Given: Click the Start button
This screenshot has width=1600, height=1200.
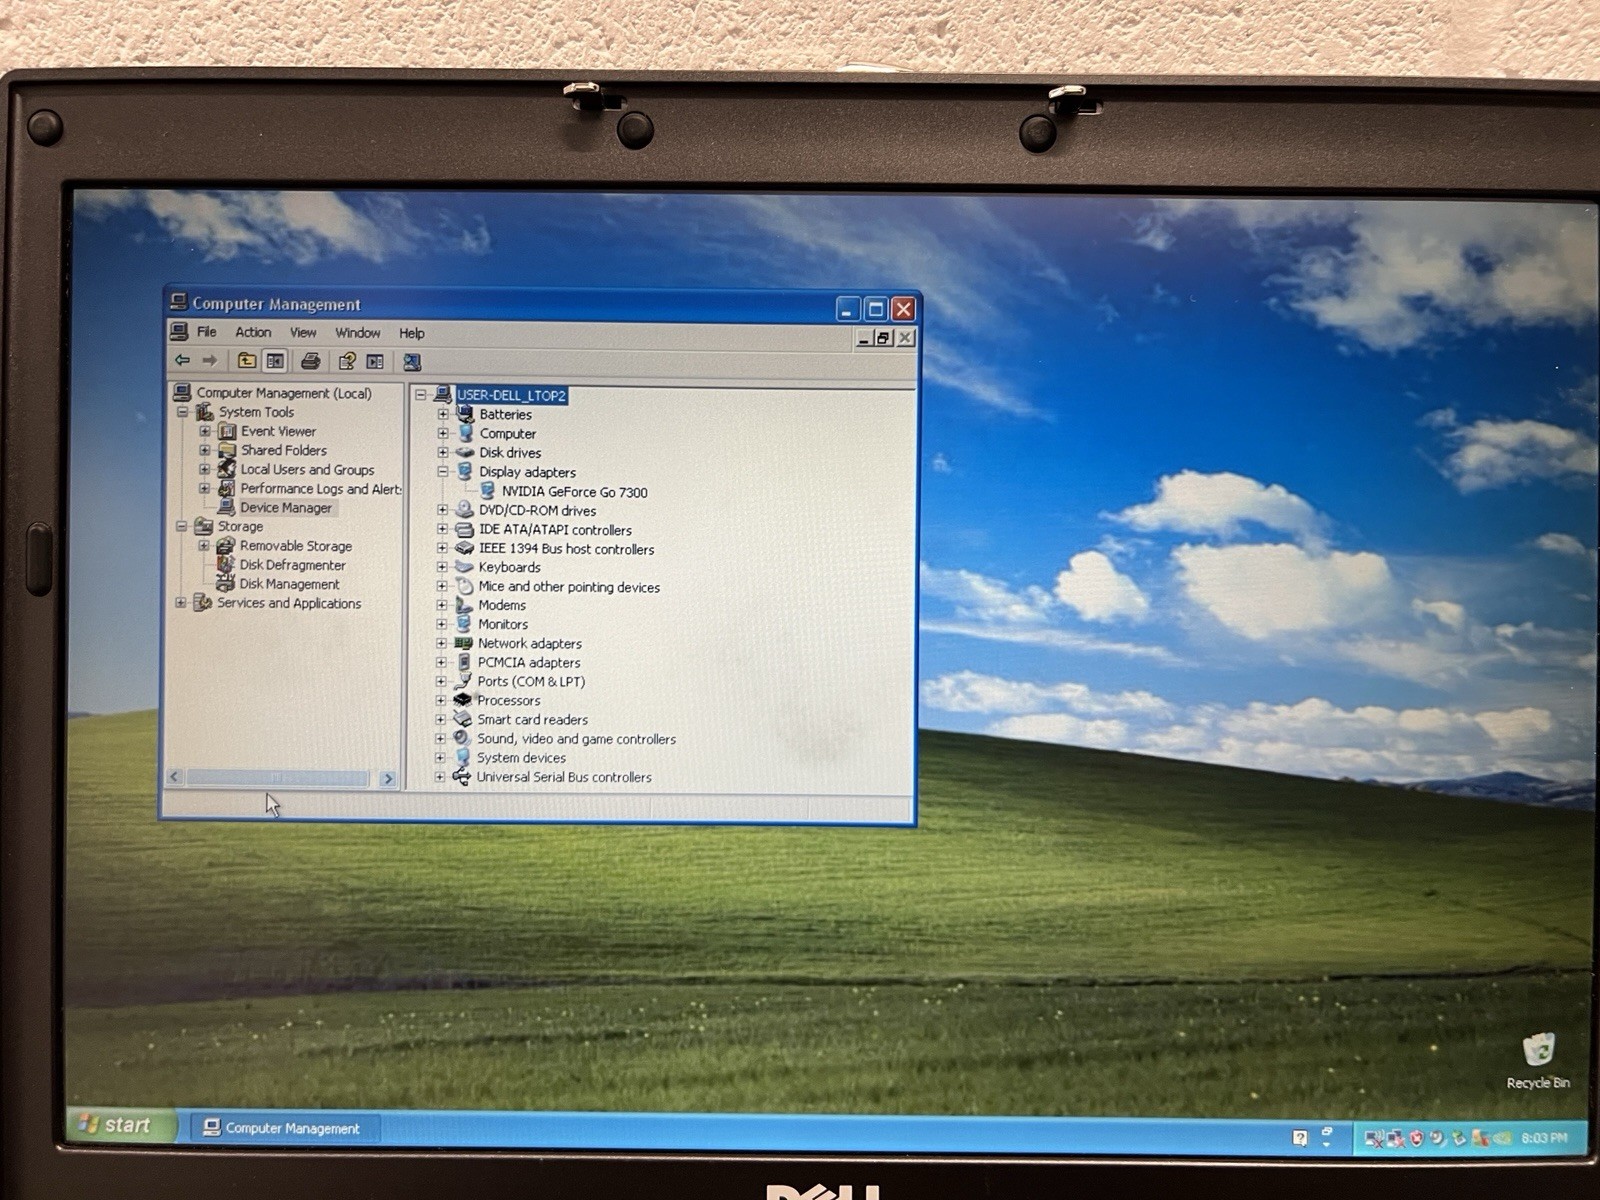Looking at the screenshot, I should tap(121, 1125).
